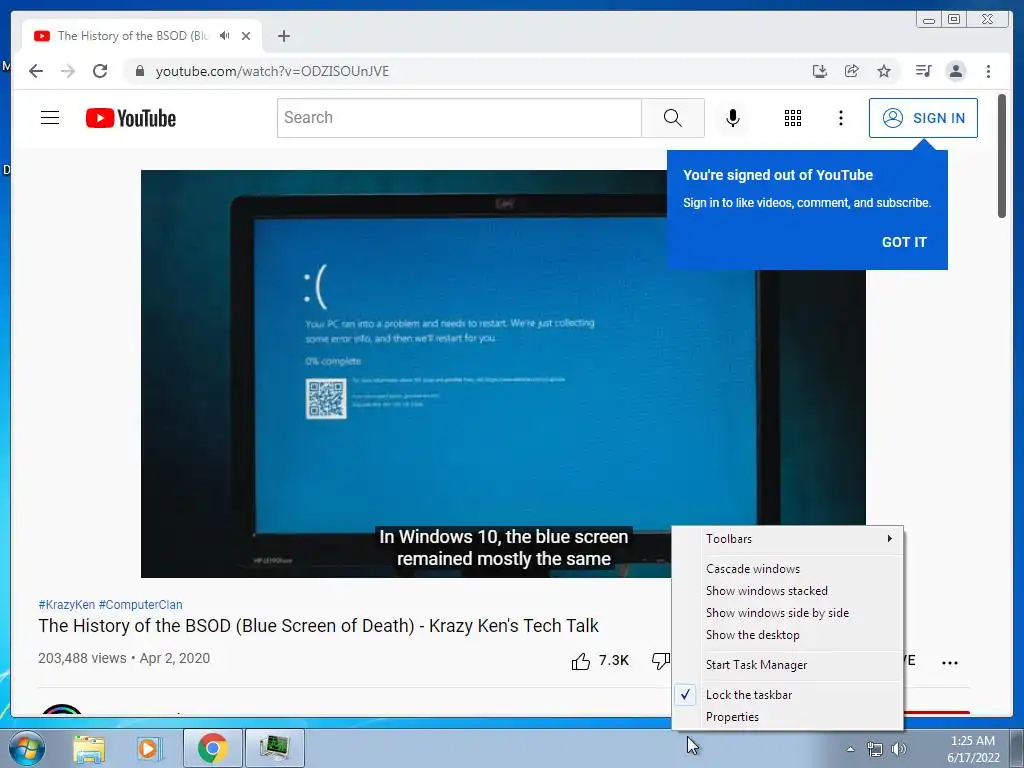Open the volume tray icon

(899, 749)
